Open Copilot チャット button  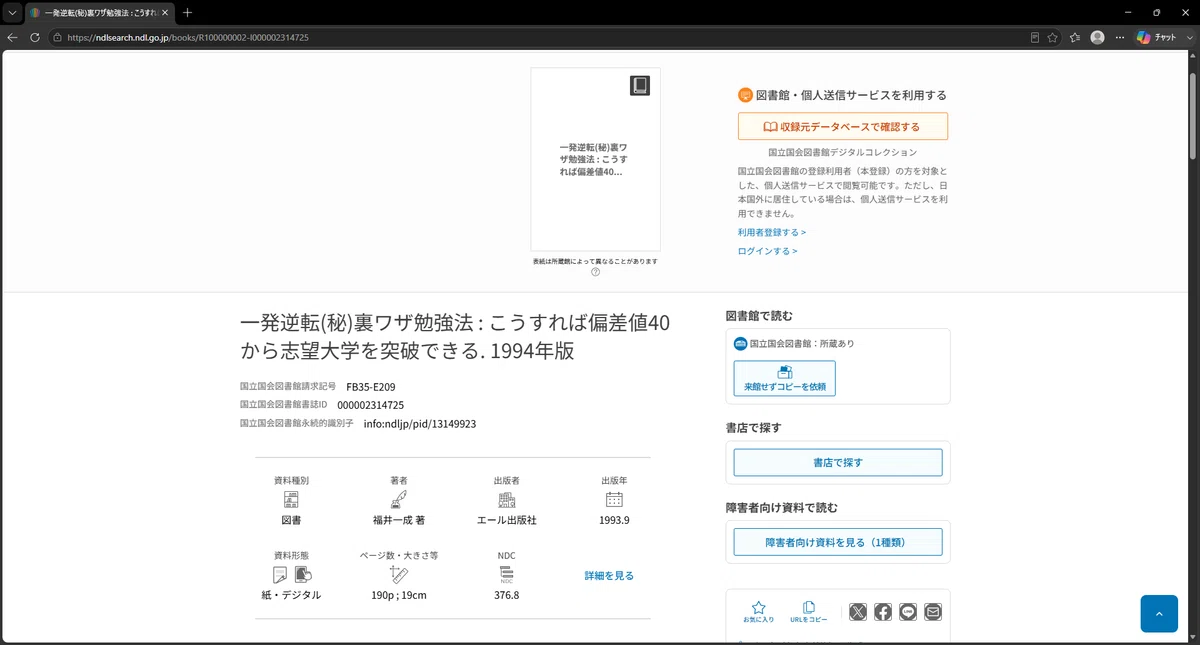tap(1158, 37)
